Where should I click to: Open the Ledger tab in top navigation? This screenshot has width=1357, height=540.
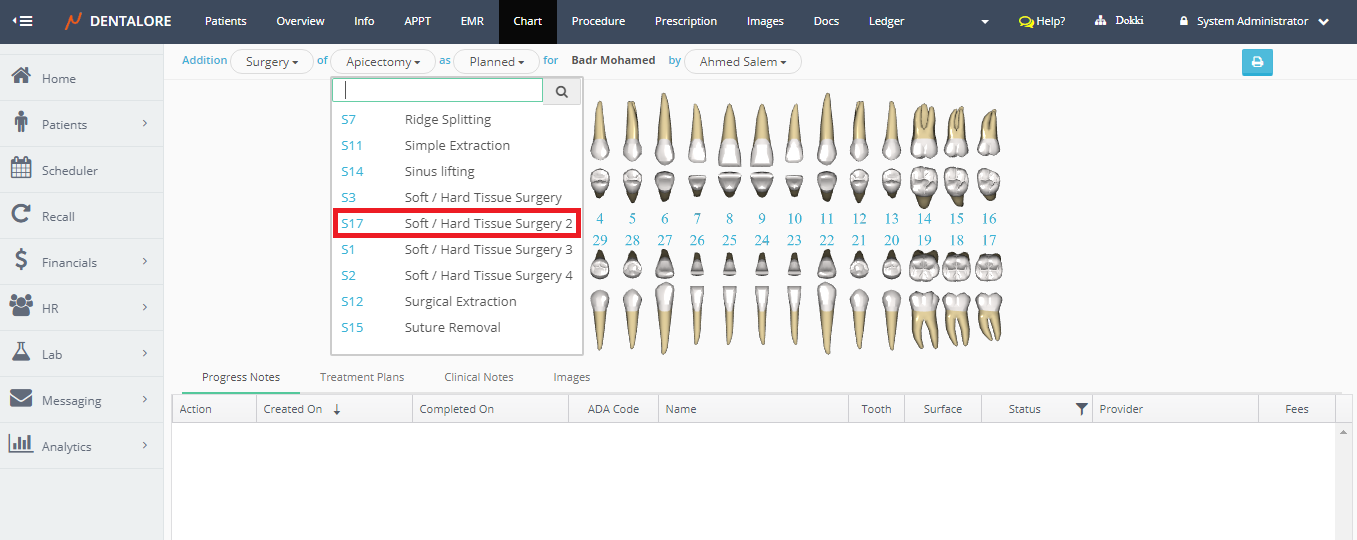tap(886, 21)
